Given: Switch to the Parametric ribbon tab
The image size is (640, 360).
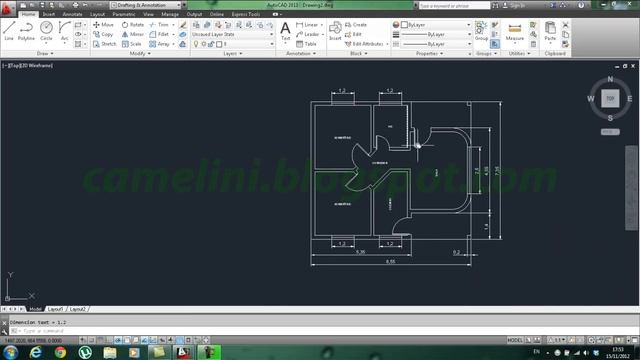Looking at the screenshot, I should pos(124,14).
